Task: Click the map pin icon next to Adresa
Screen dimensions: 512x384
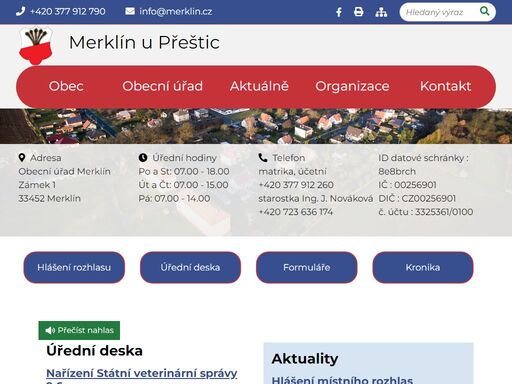Action: pos(22,158)
